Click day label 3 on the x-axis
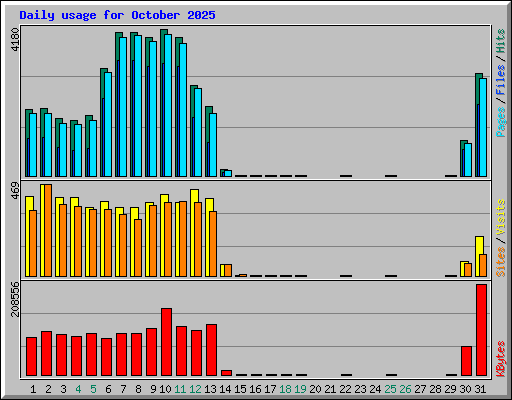 tap(63, 389)
